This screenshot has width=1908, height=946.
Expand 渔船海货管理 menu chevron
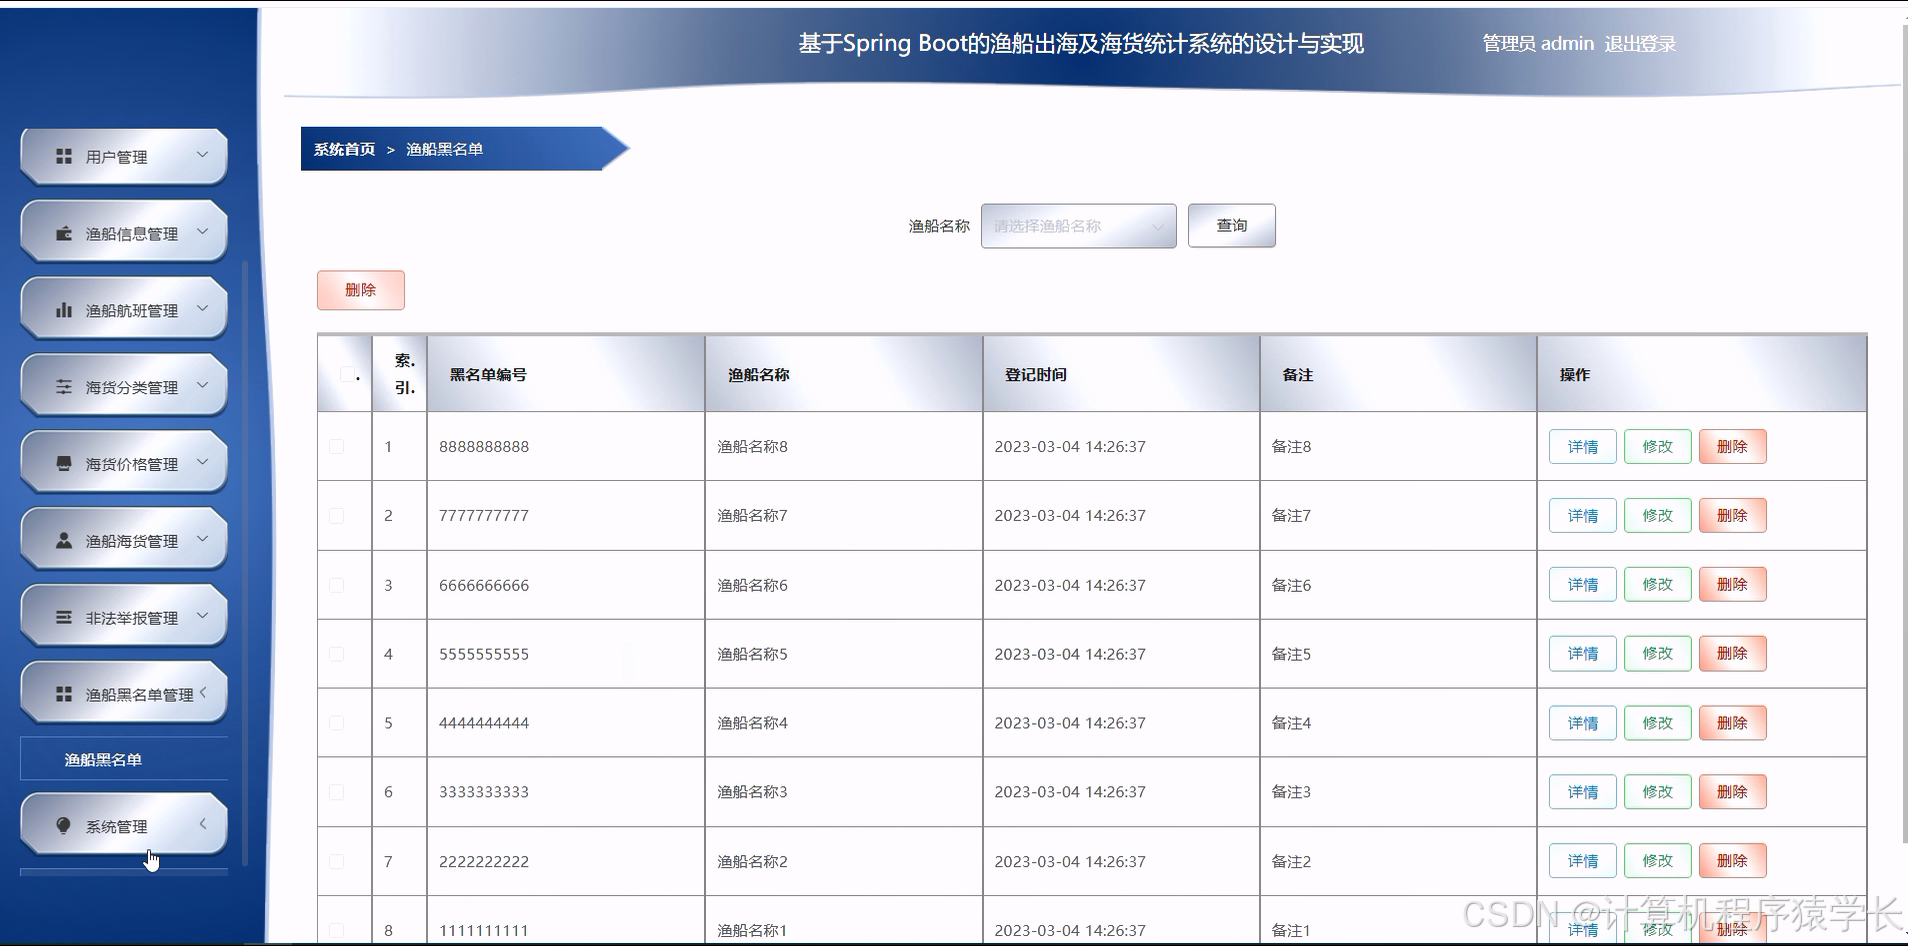click(203, 539)
